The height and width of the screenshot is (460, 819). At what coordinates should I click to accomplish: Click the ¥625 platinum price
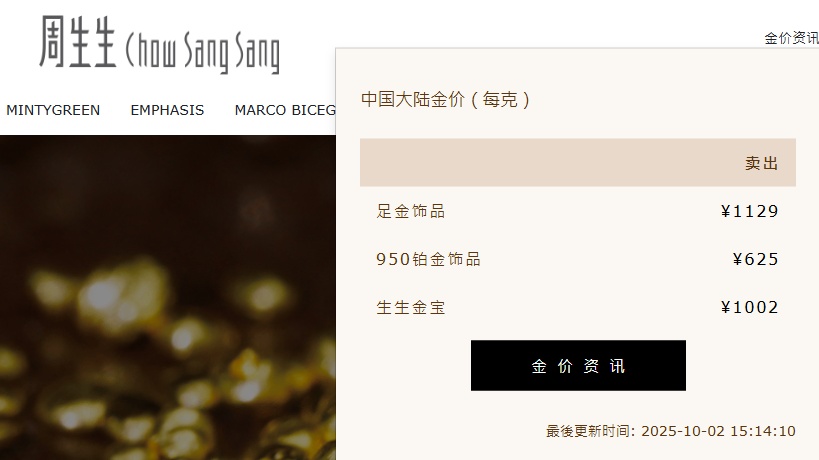(755, 259)
